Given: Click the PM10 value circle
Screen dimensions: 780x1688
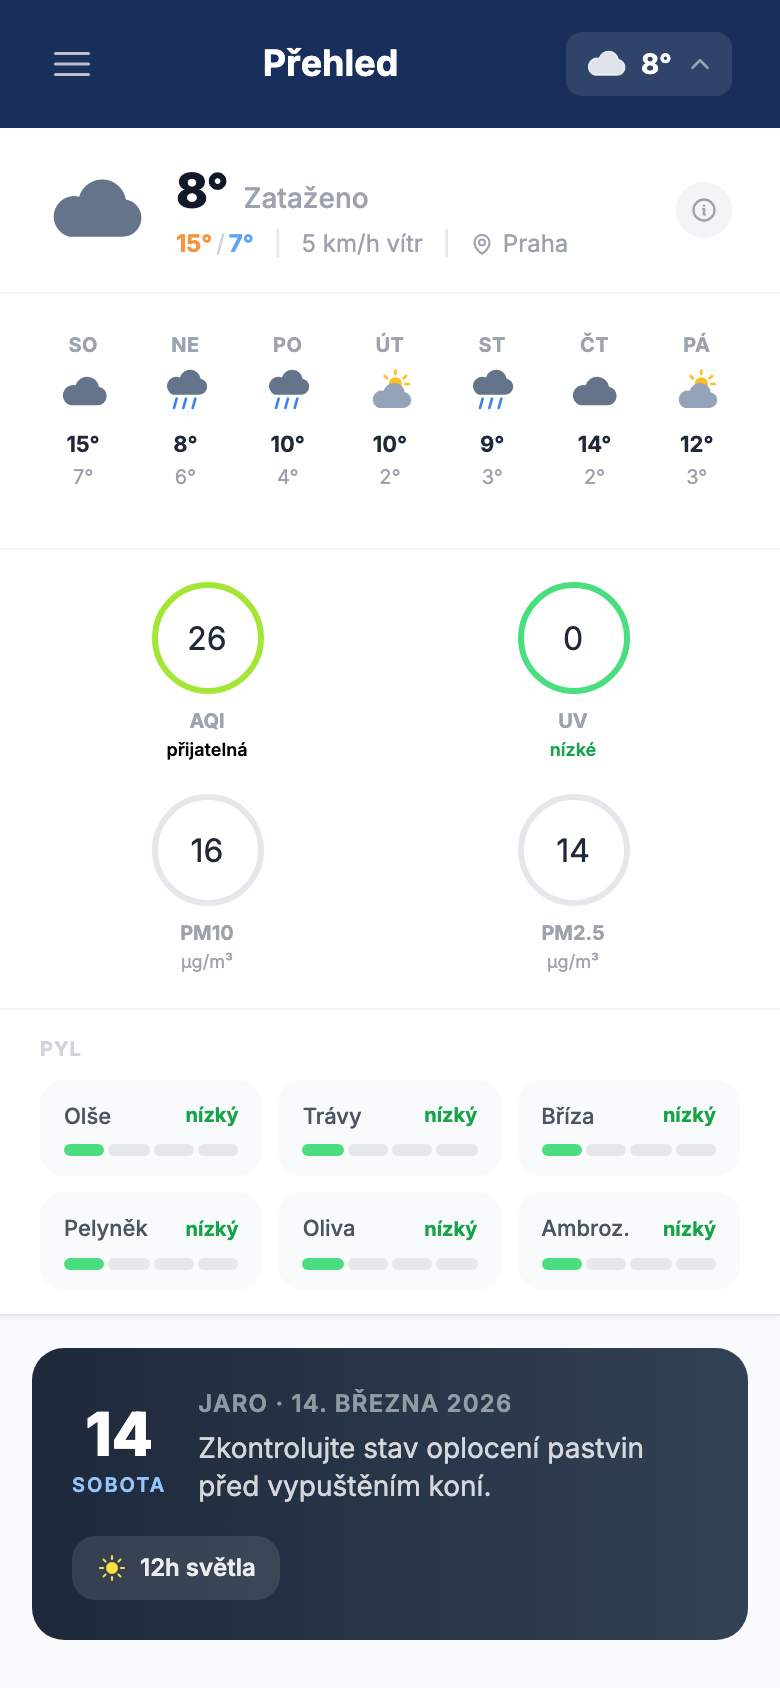Looking at the screenshot, I should click(x=207, y=850).
